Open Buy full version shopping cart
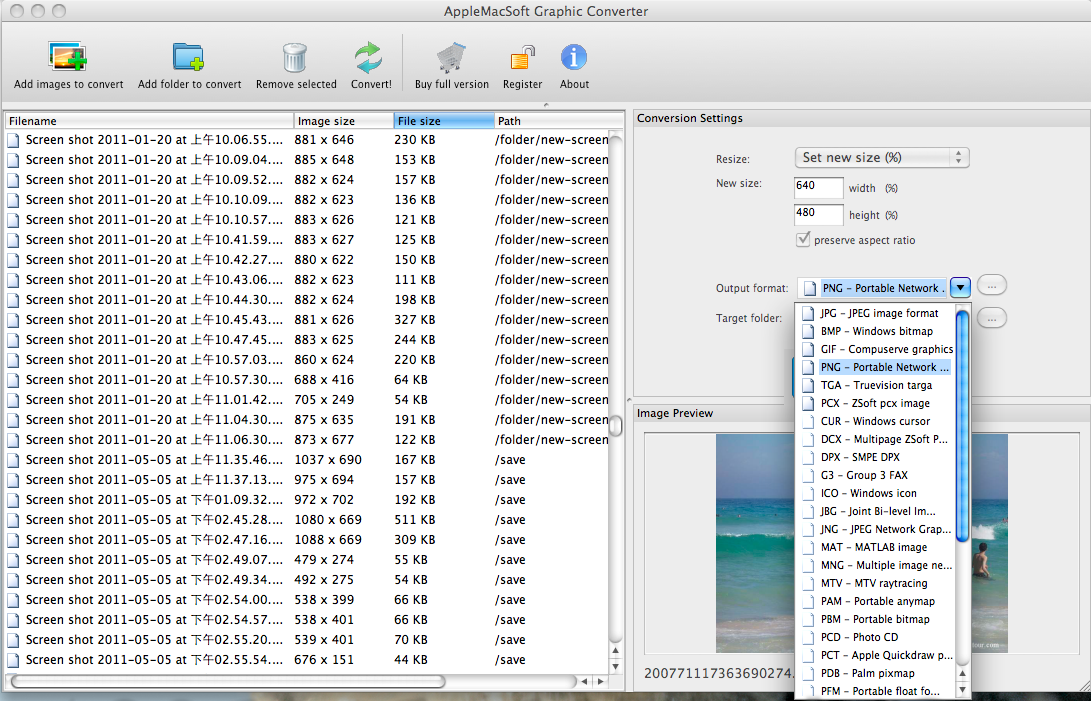Image resolution: width=1091 pixels, height=701 pixels. pos(451,58)
